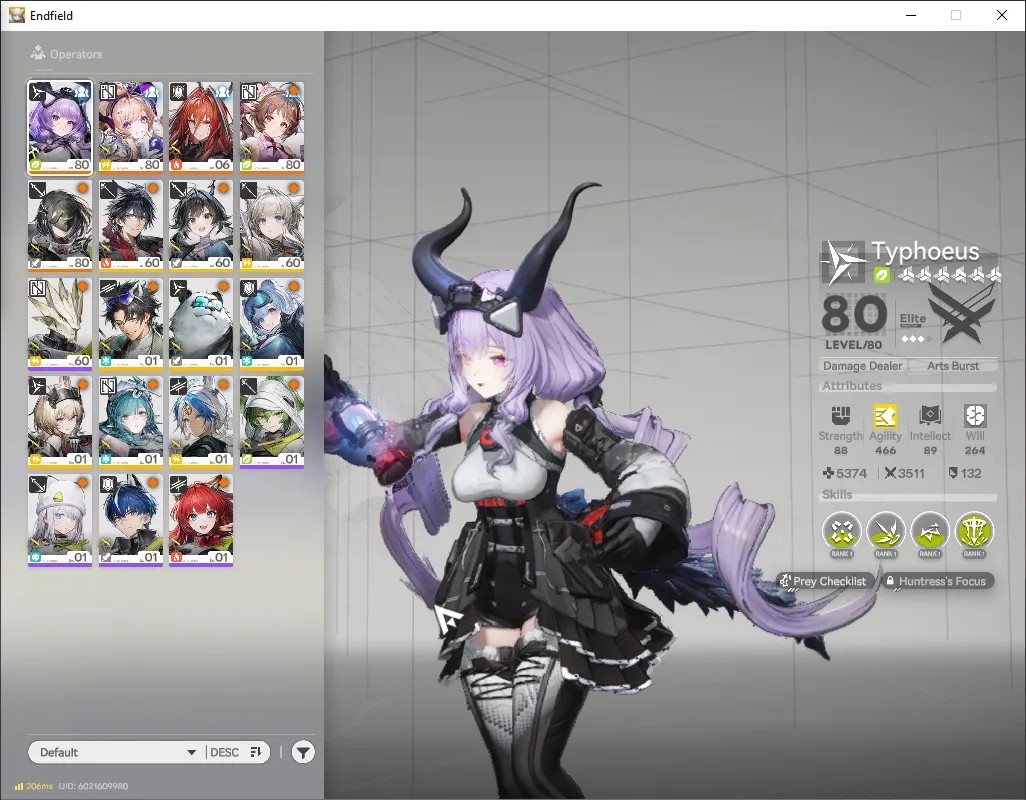
Task: Select the Damage Dealer tag
Action: (x=862, y=366)
